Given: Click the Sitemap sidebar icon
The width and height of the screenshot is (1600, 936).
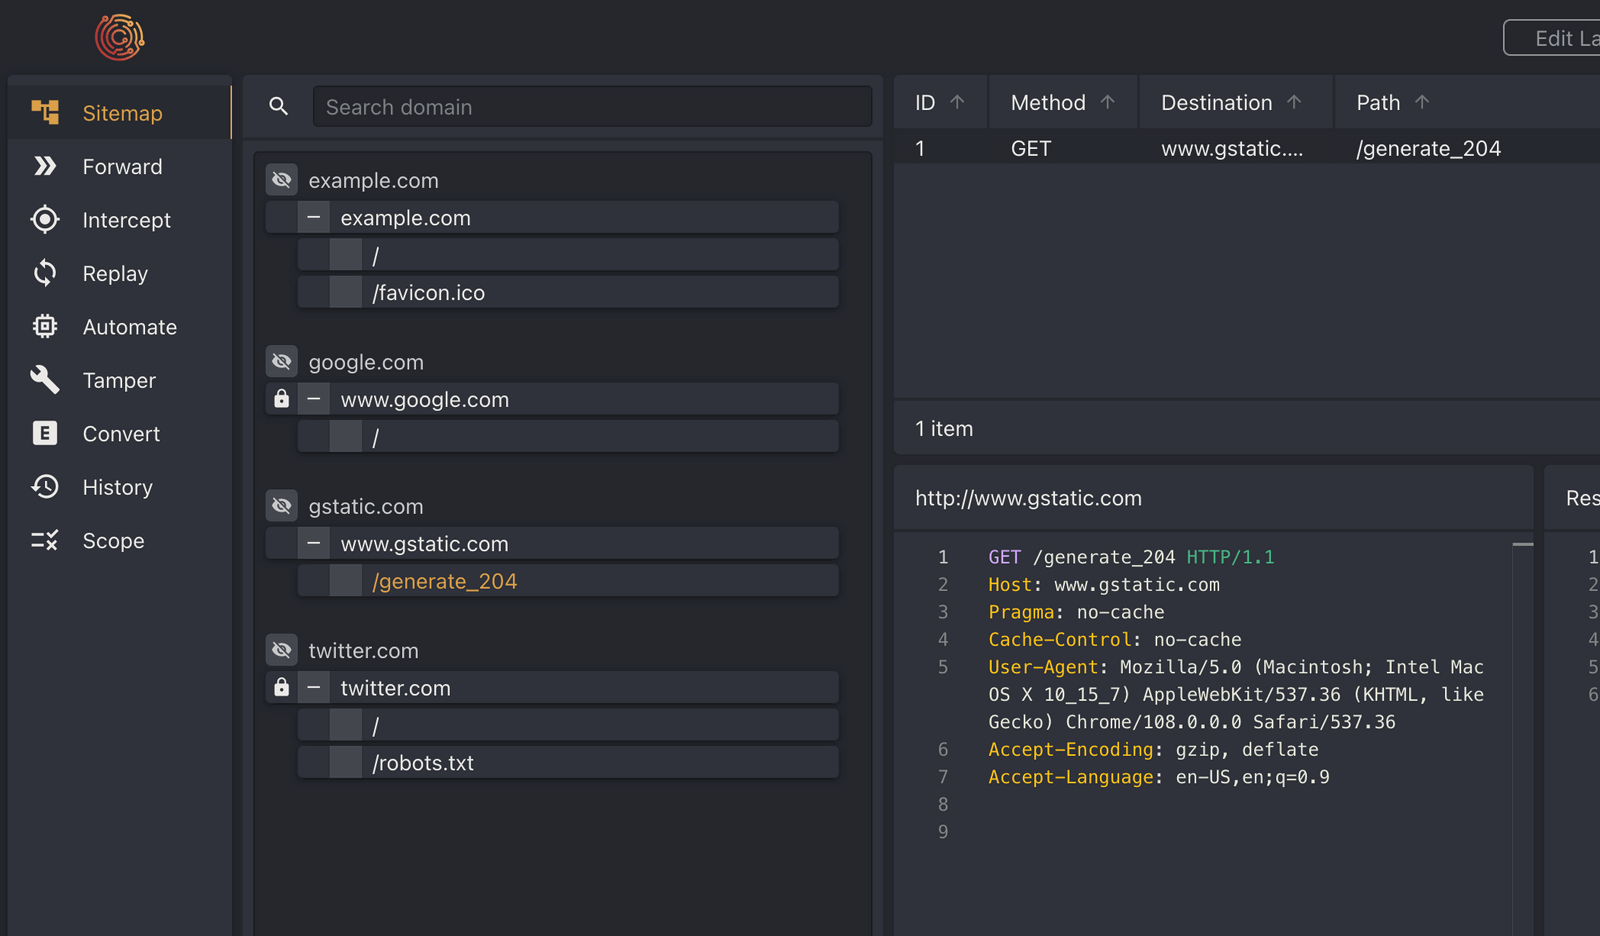Looking at the screenshot, I should (45, 112).
